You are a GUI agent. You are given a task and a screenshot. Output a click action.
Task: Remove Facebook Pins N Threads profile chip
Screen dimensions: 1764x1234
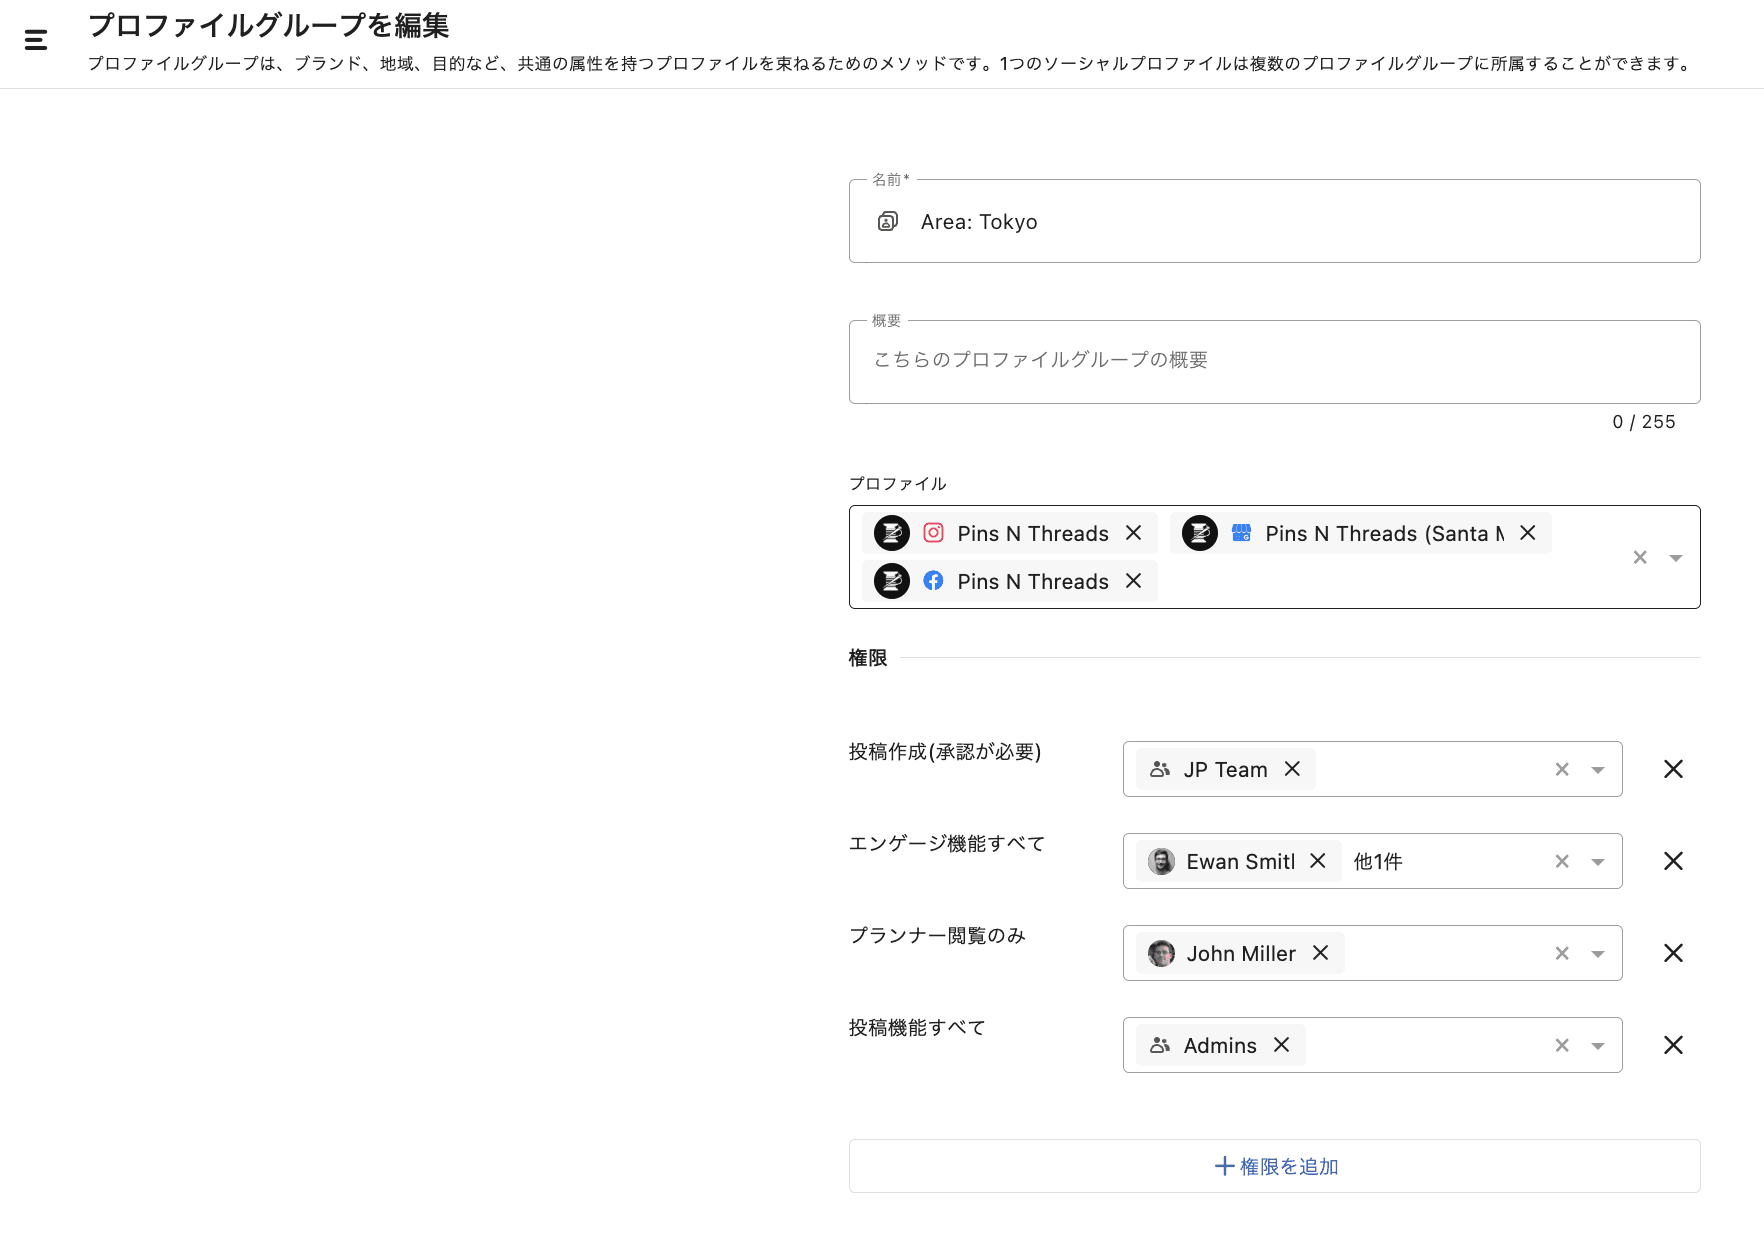click(1133, 581)
